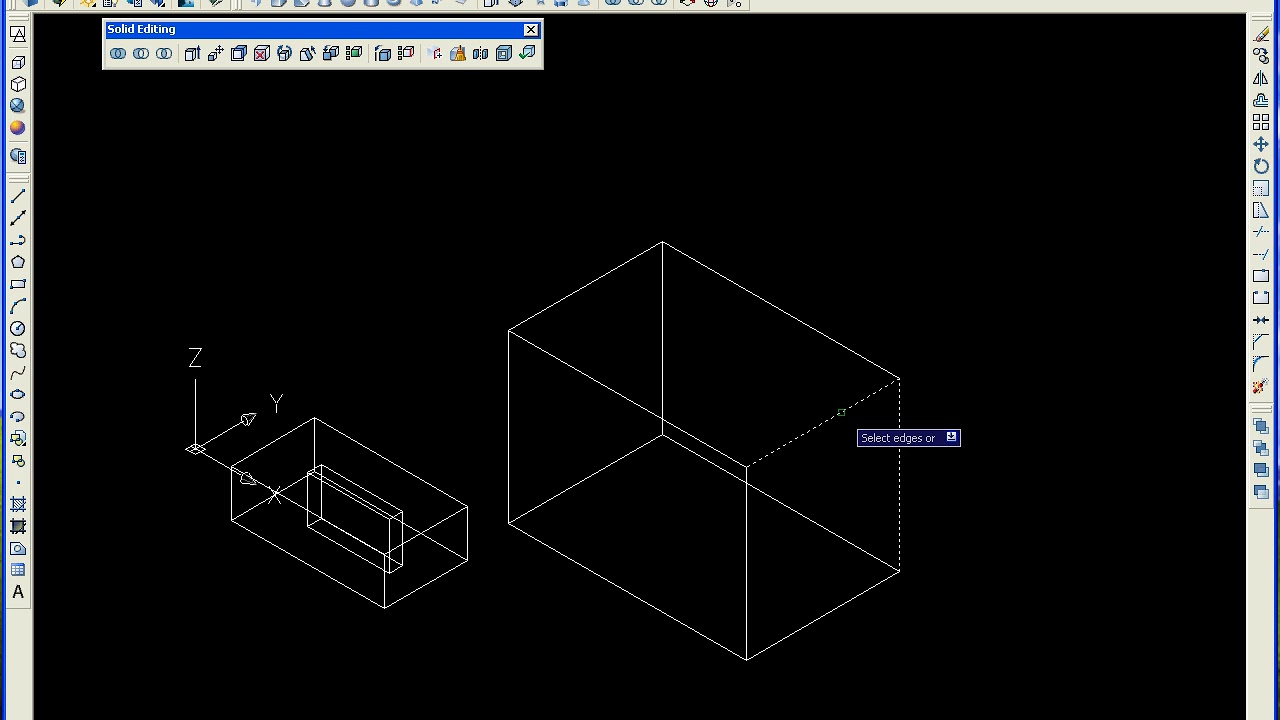Choose the Offset Faces tool
Image resolution: width=1280 pixels, height=720 pixels.
point(239,54)
